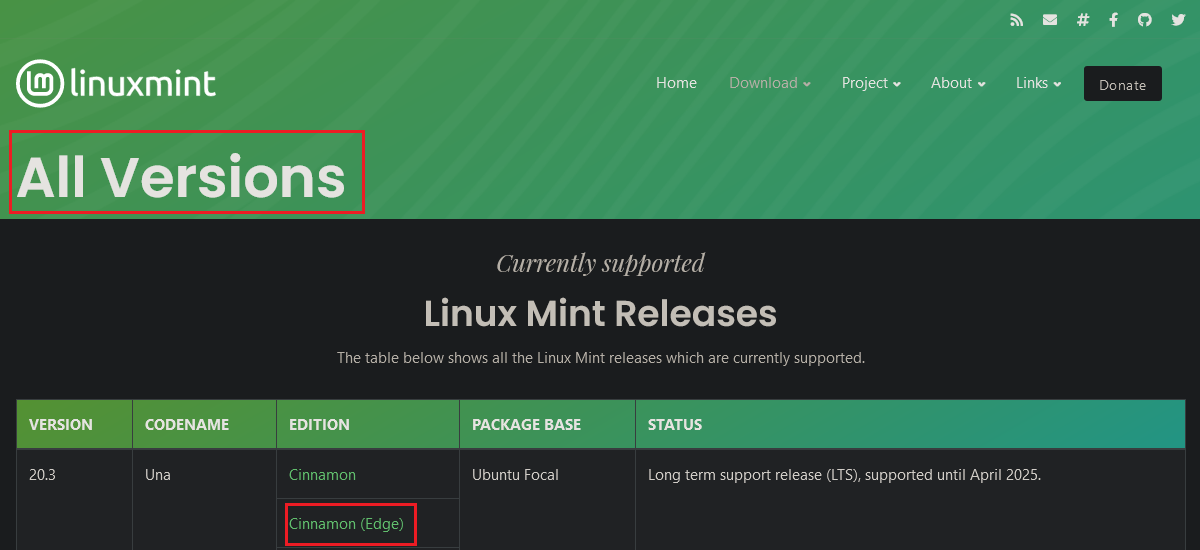Click the STATUS column header
Image resolution: width=1200 pixels, height=550 pixels.
pyautogui.click(x=910, y=425)
